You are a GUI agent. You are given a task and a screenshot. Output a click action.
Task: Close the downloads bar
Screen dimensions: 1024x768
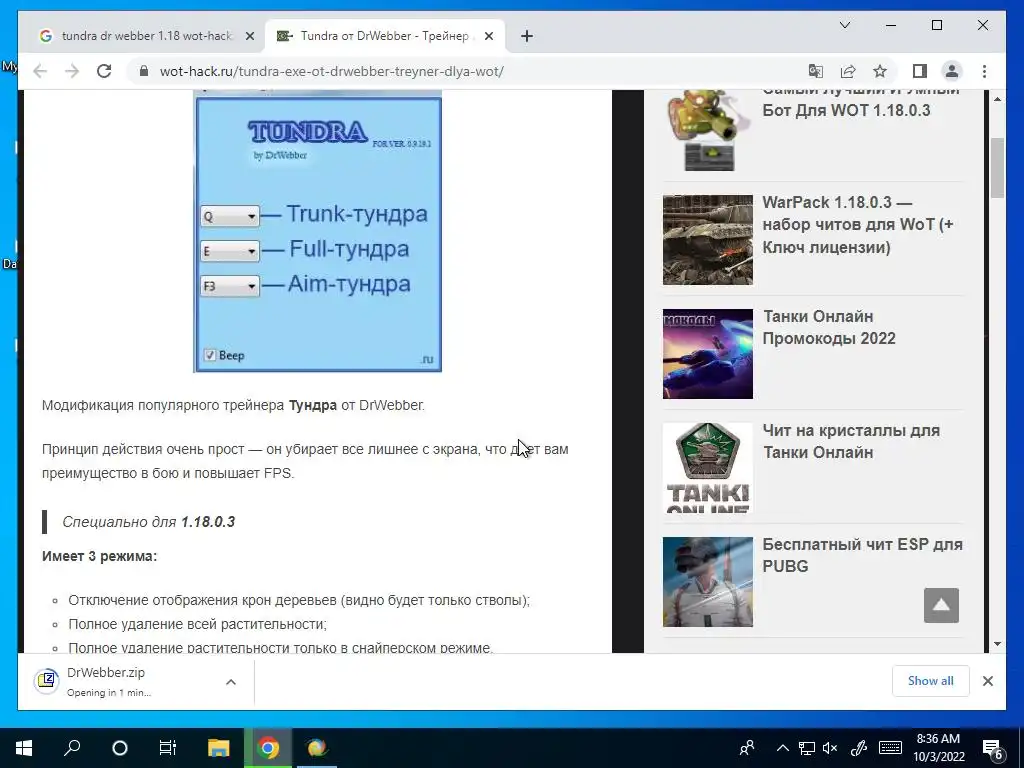point(987,681)
